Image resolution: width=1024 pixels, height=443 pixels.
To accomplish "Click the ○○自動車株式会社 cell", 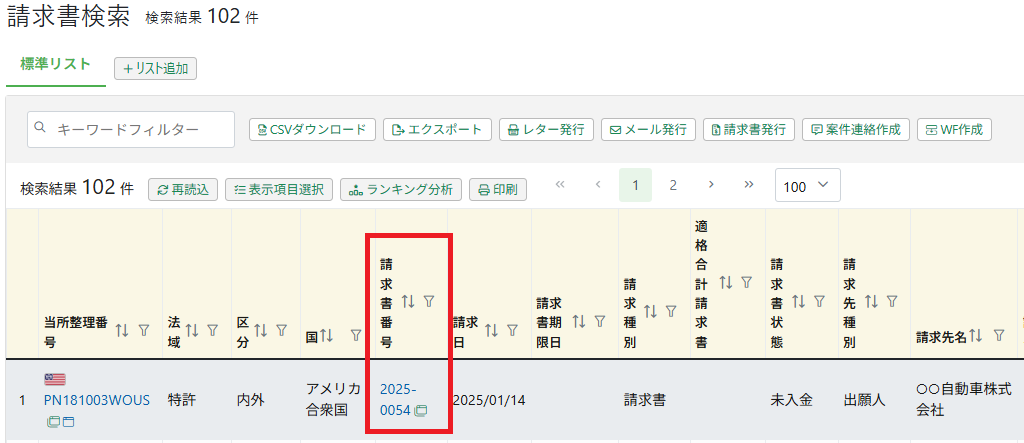I will pos(964,400).
